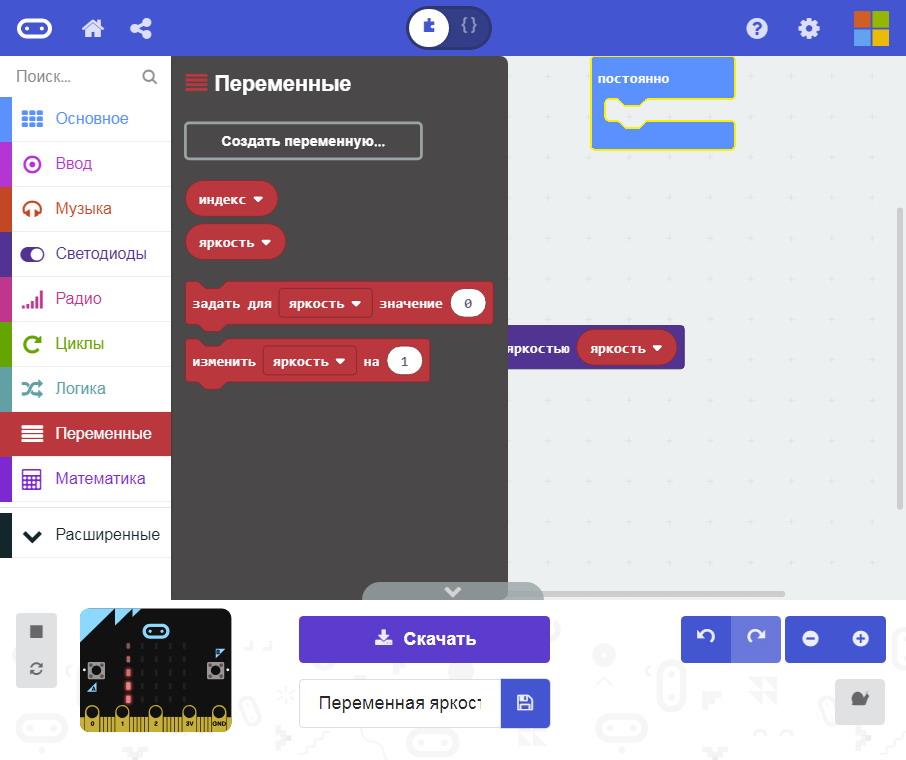Open the Share project icon
Viewport: 906px width, 760px height.
tap(141, 28)
